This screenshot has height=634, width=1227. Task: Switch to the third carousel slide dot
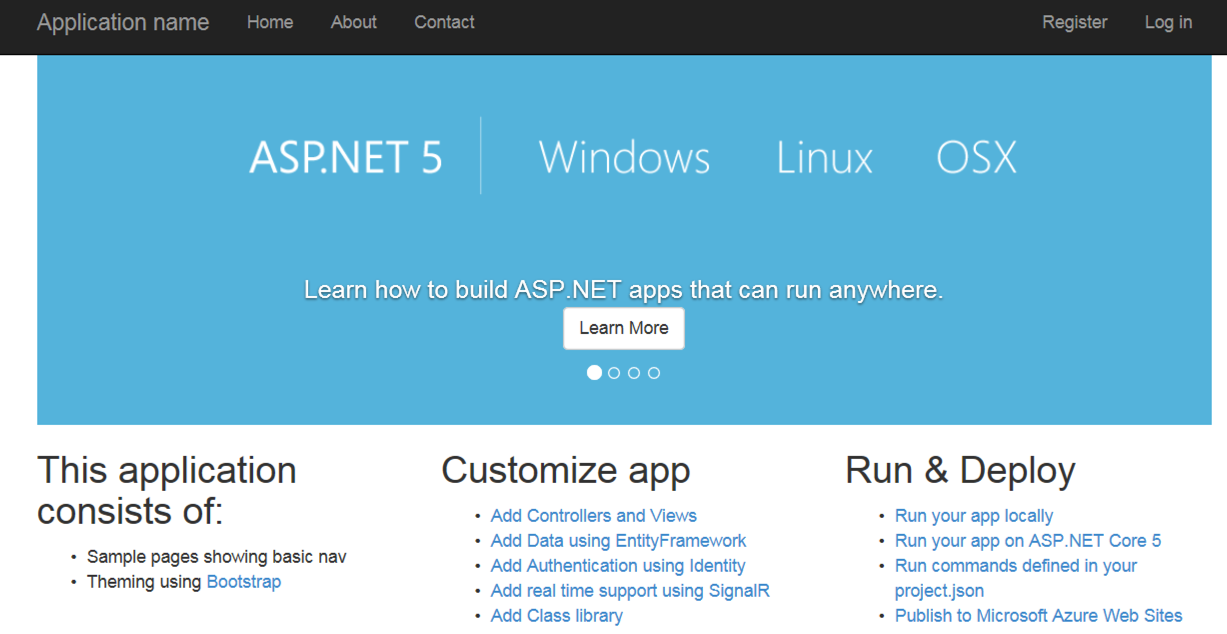634,373
